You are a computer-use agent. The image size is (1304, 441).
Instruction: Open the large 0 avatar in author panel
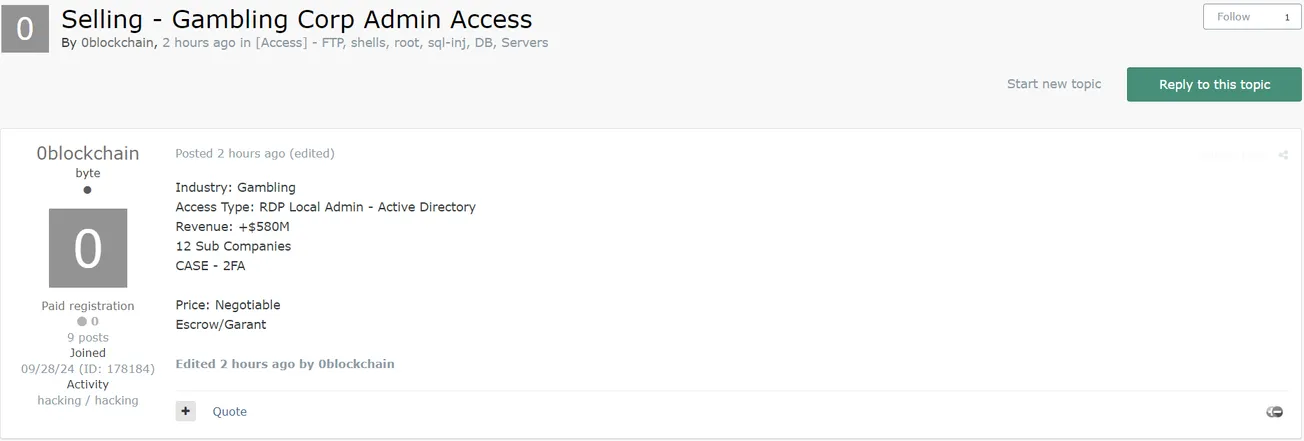88,248
